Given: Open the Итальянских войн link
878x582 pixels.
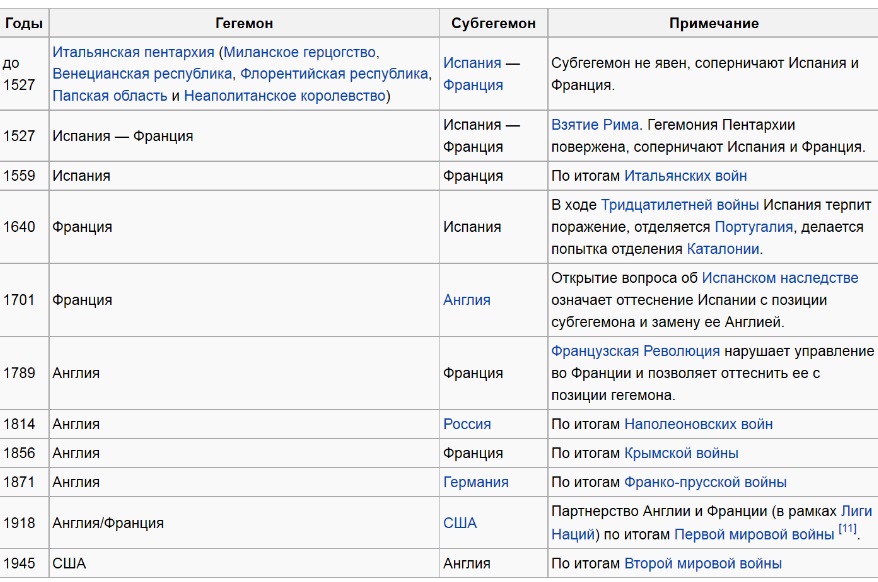Looking at the screenshot, I should point(685,176).
